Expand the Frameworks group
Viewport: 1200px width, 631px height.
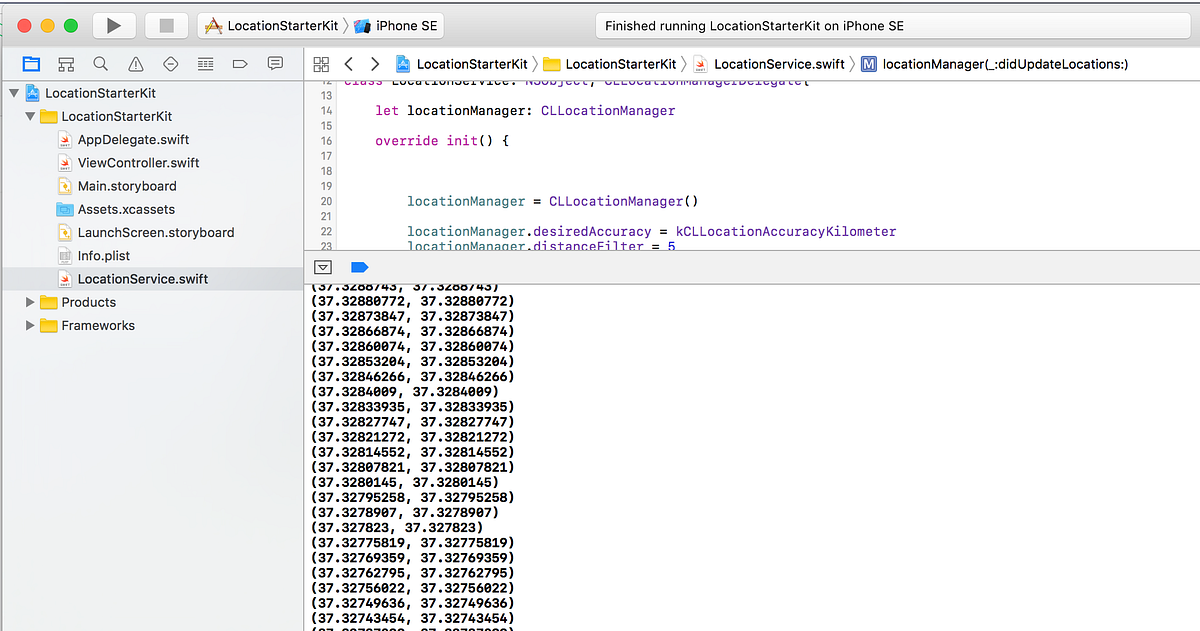click(28, 325)
